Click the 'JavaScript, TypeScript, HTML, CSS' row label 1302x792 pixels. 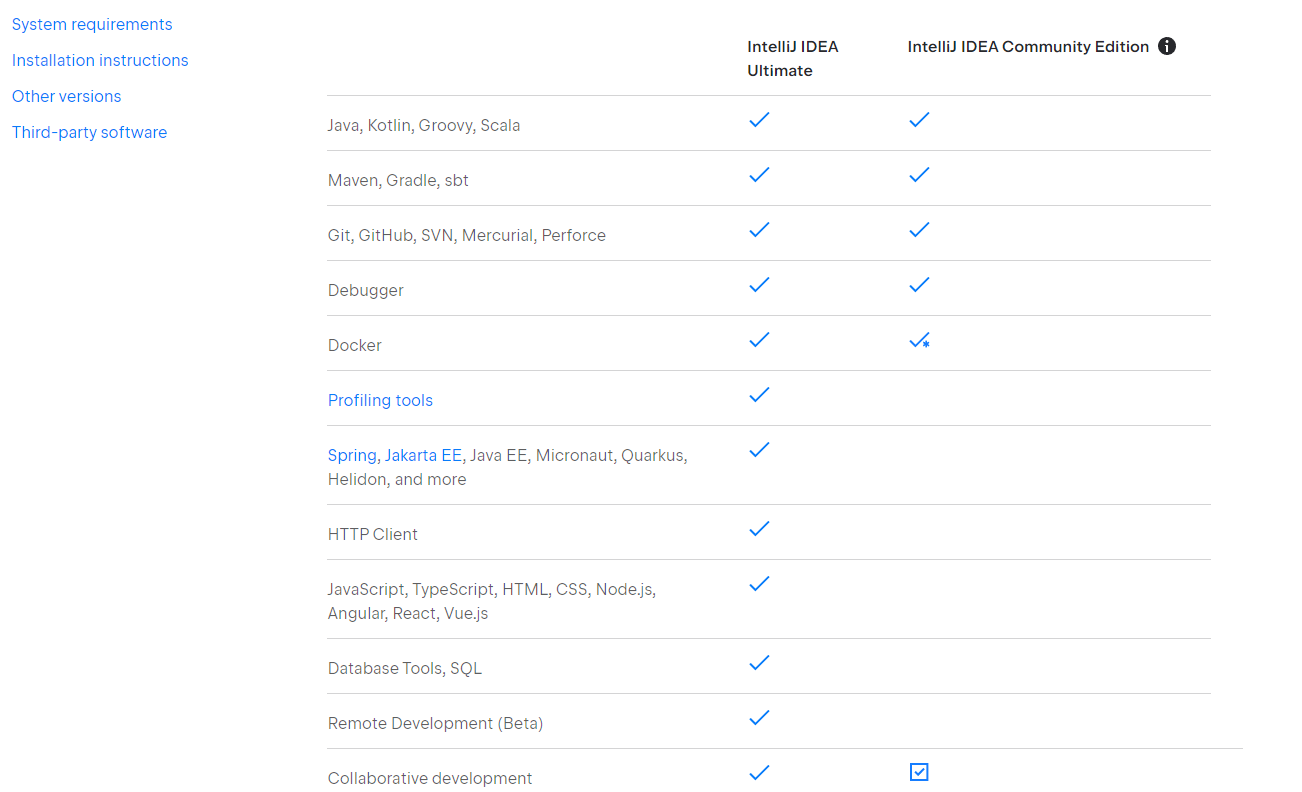click(492, 601)
